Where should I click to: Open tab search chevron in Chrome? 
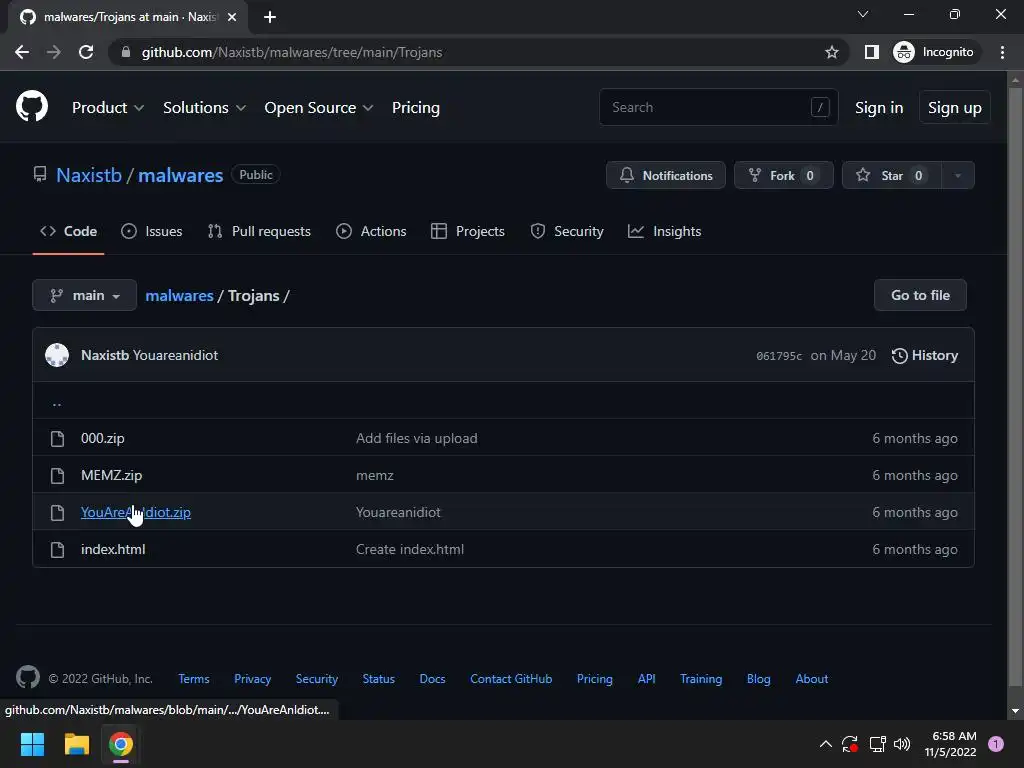[x=863, y=14]
